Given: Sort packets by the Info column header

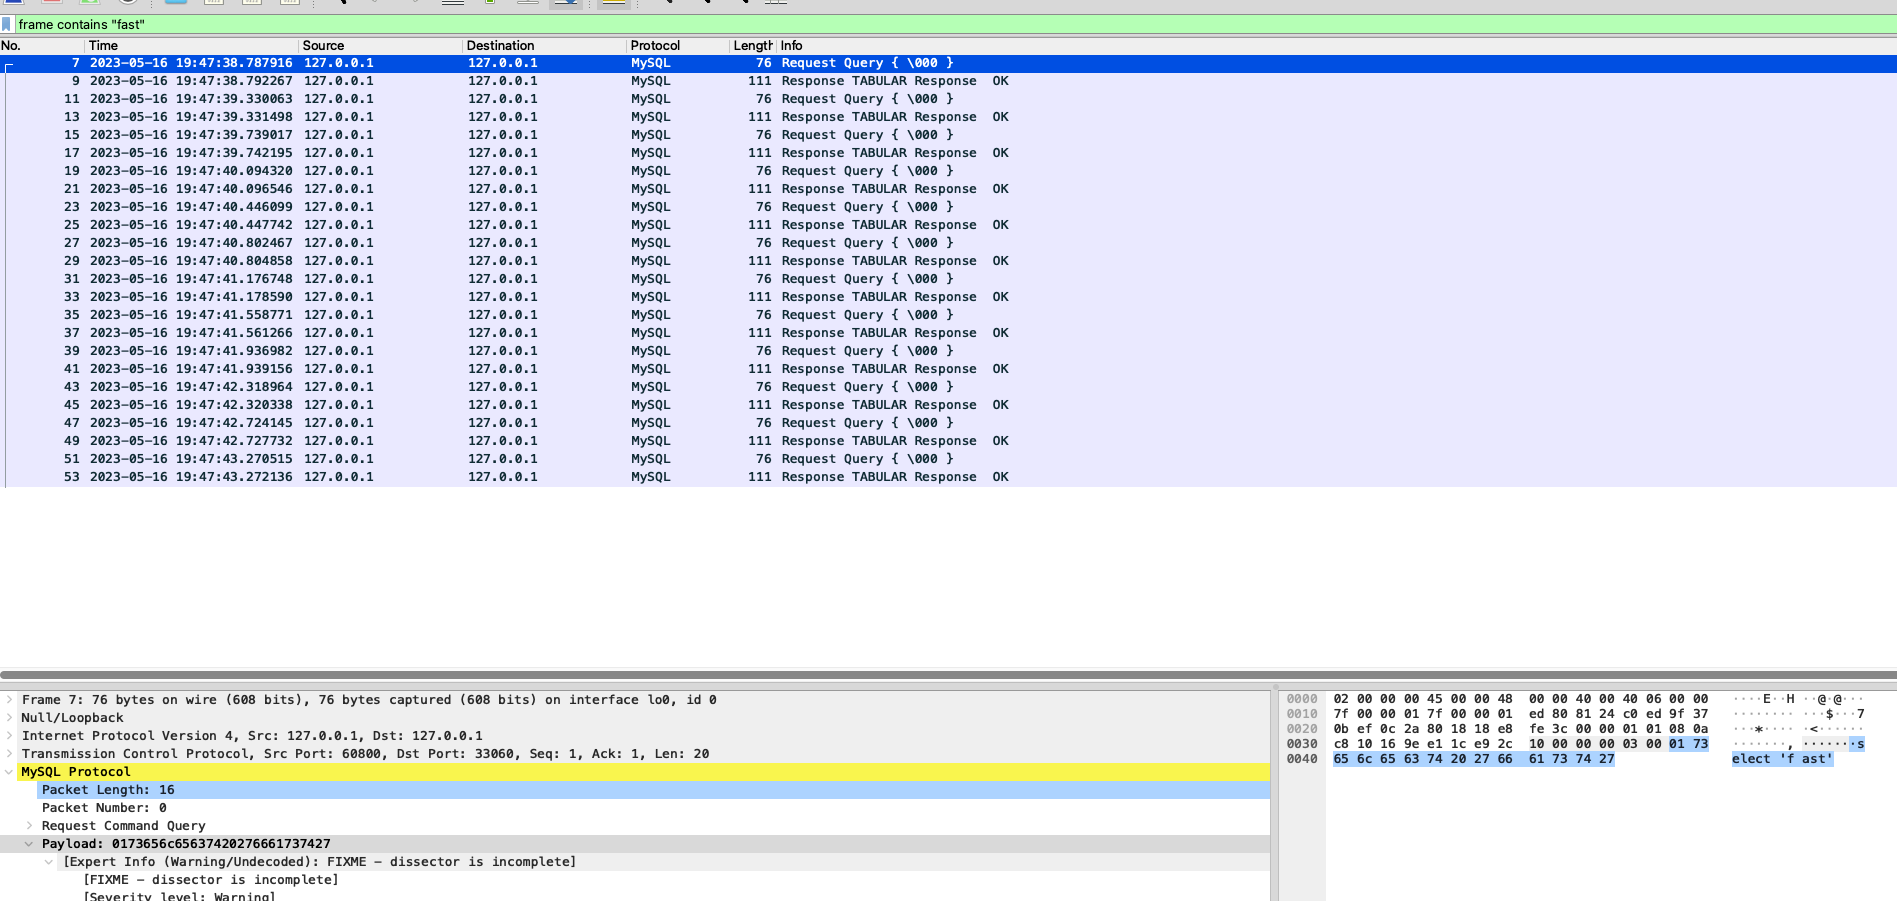Looking at the screenshot, I should [1336, 45].
